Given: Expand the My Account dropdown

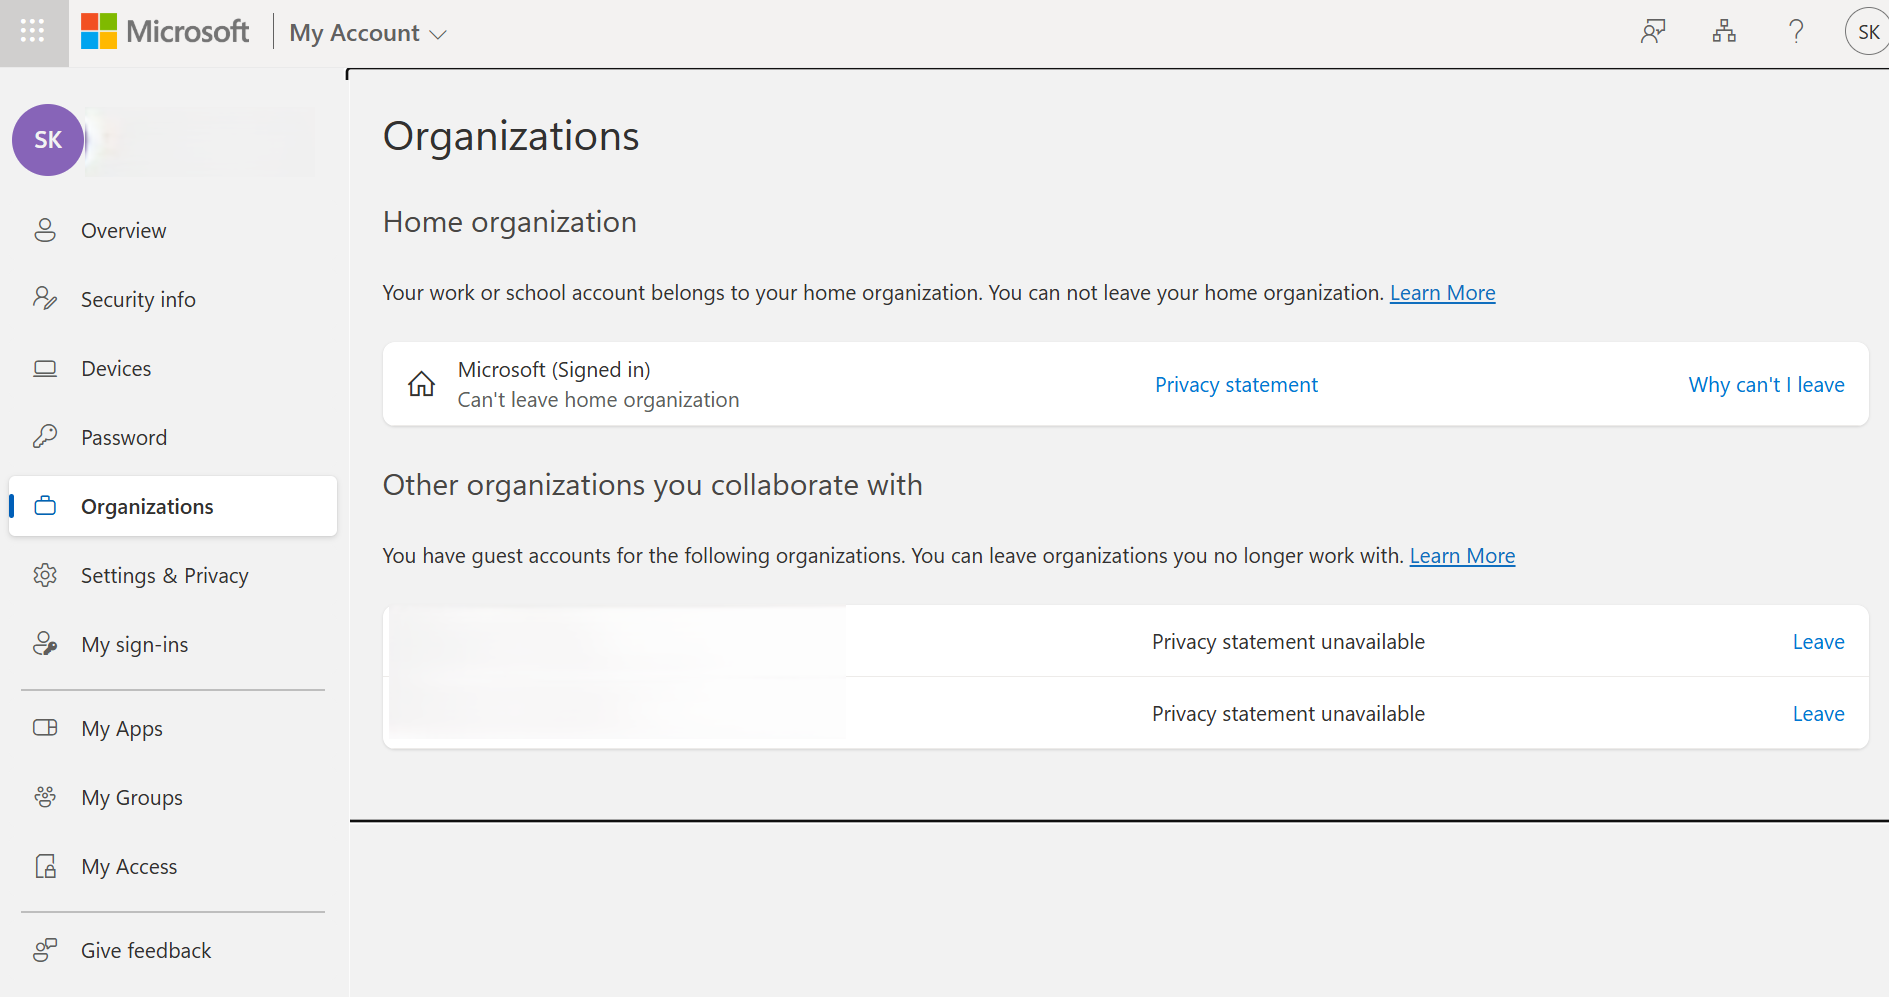Looking at the screenshot, I should click(x=366, y=33).
